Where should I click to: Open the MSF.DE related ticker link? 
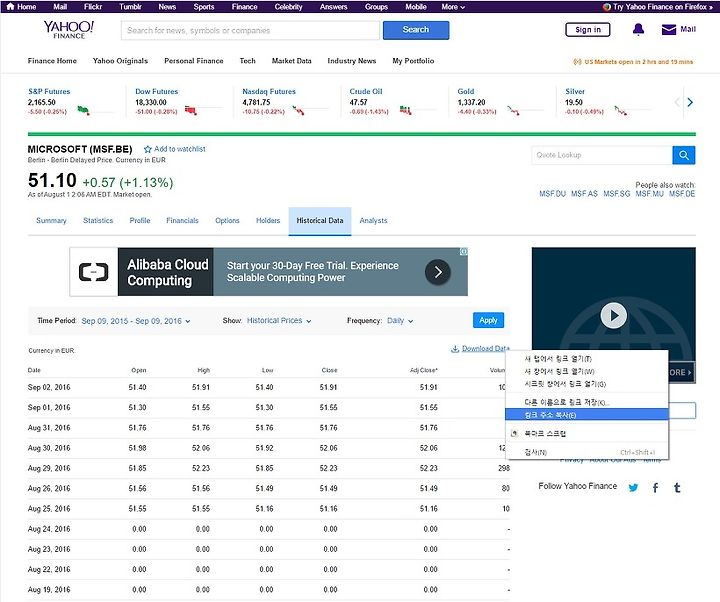pos(682,194)
